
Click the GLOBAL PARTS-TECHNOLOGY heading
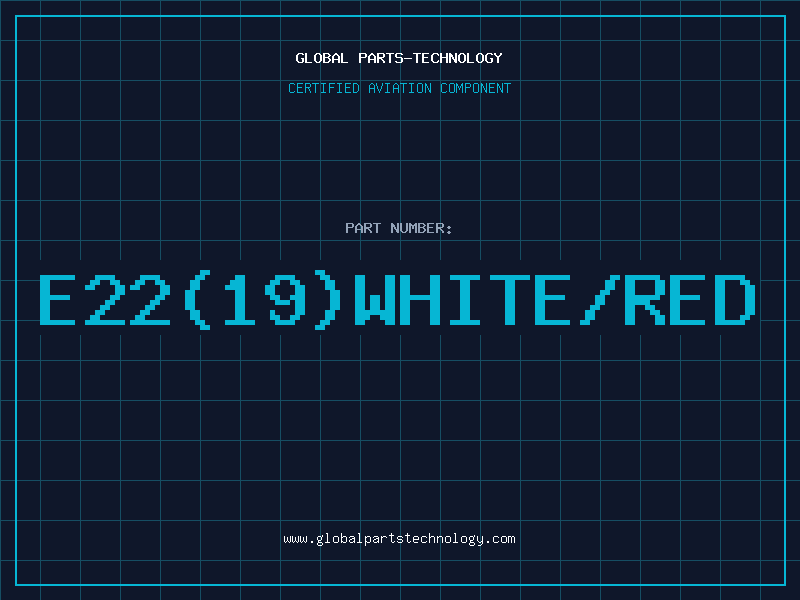[399, 58]
